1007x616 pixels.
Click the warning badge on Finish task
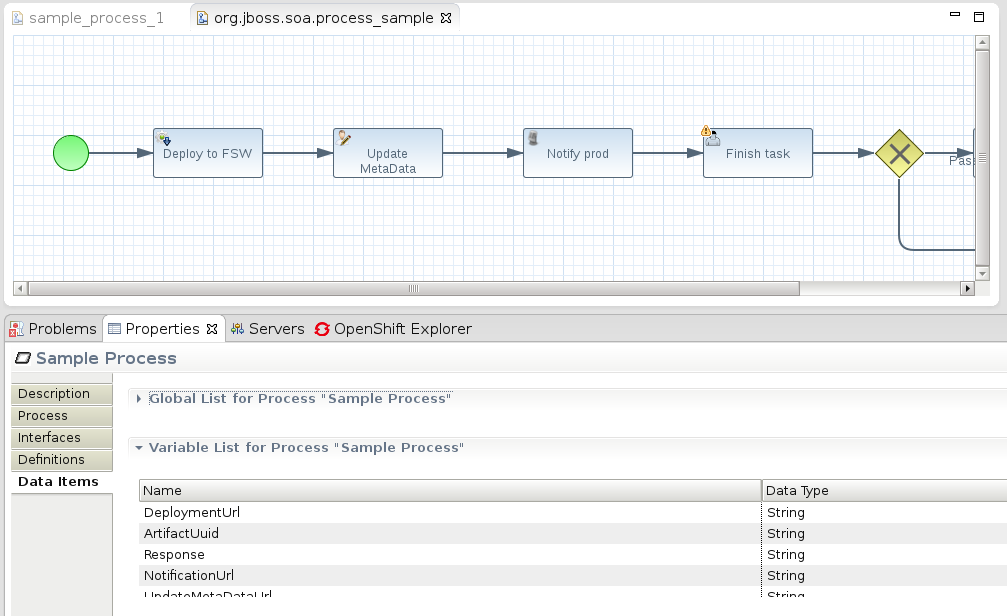[x=706, y=131]
